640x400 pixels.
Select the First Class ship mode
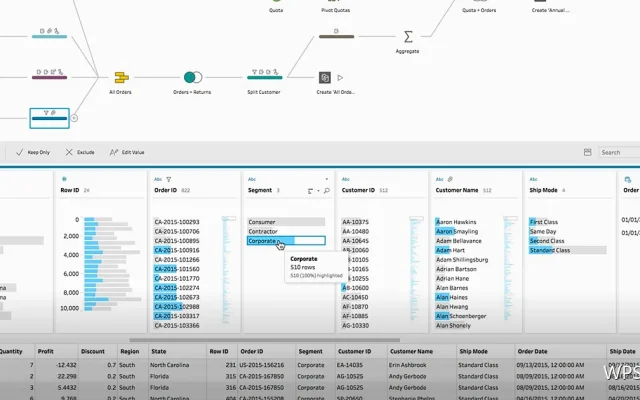pyautogui.click(x=543, y=222)
